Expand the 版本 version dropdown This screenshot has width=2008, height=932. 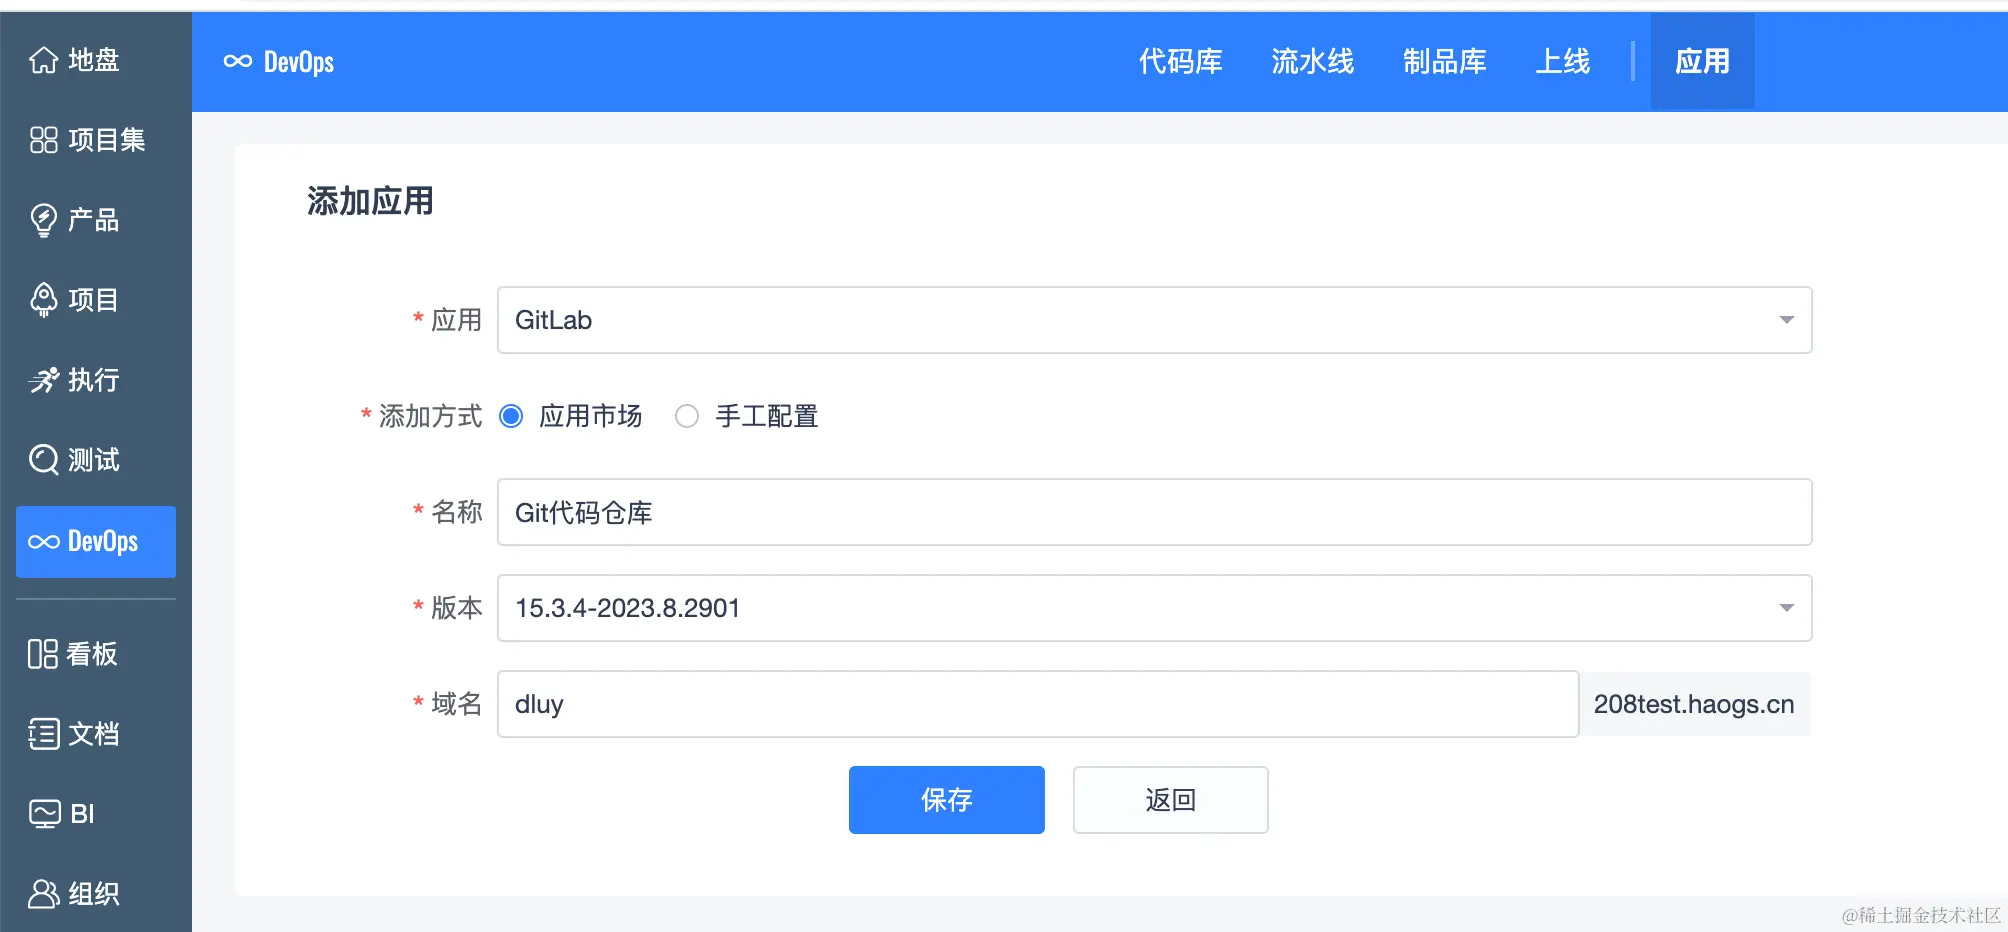(1786, 607)
